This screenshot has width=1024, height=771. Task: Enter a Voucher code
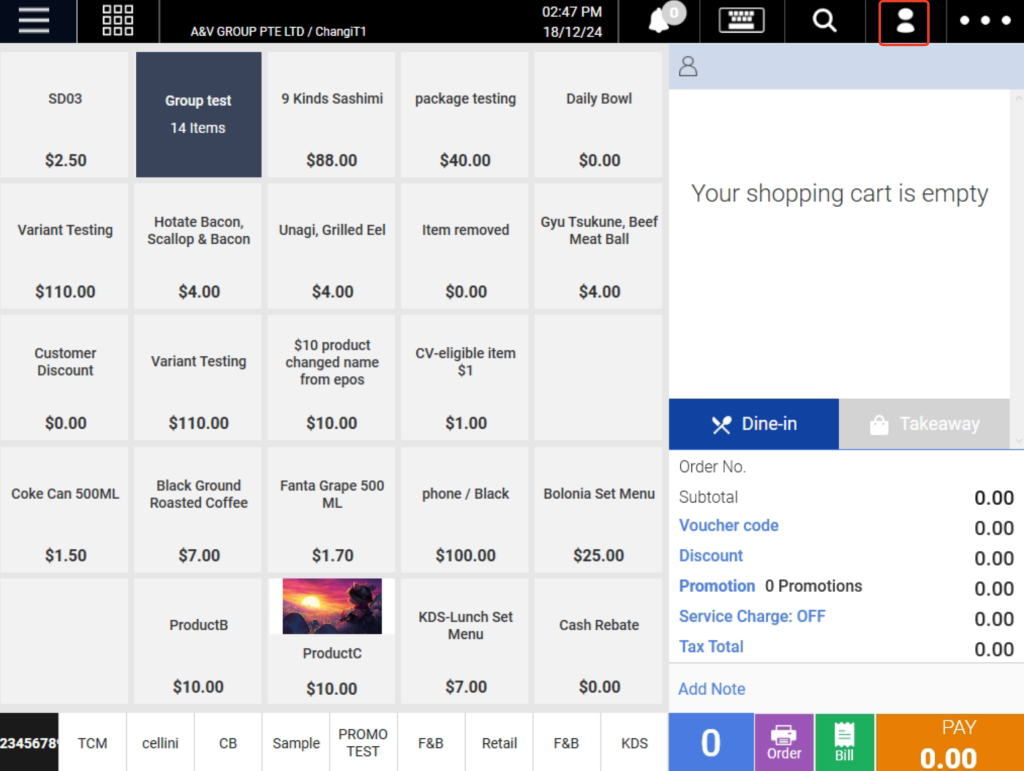[x=728, y=525]
